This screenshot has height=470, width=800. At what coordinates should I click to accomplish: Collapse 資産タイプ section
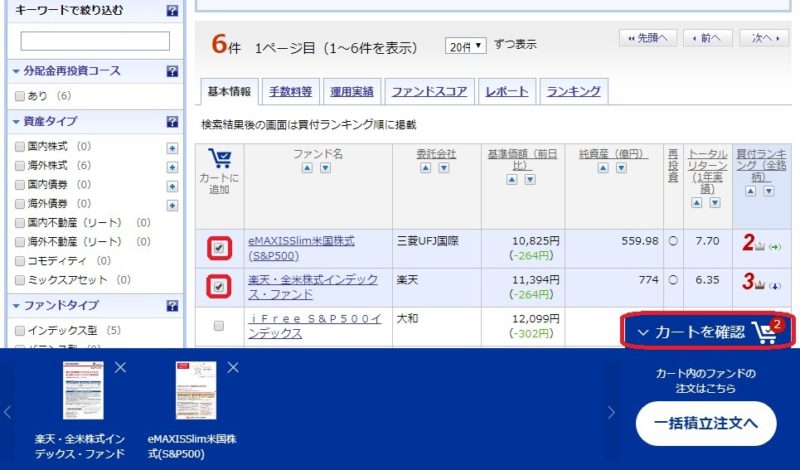click(16, 122)
